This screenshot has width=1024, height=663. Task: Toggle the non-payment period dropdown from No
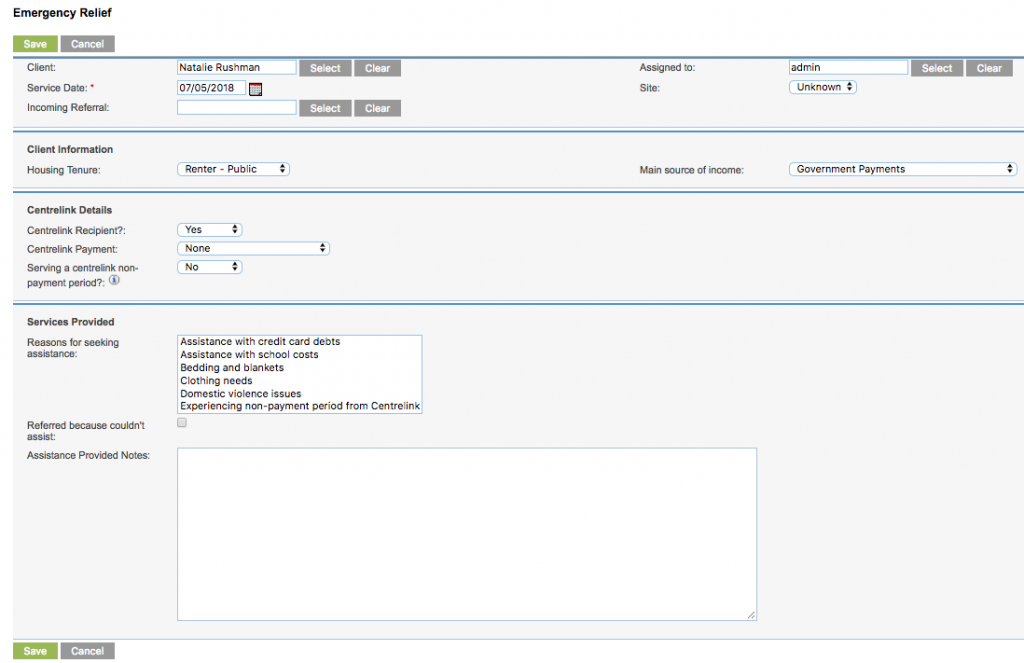(x=209, y=267)
